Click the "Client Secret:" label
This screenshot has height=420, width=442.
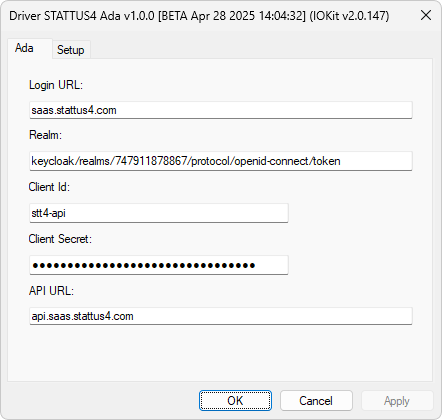[60, 239]
